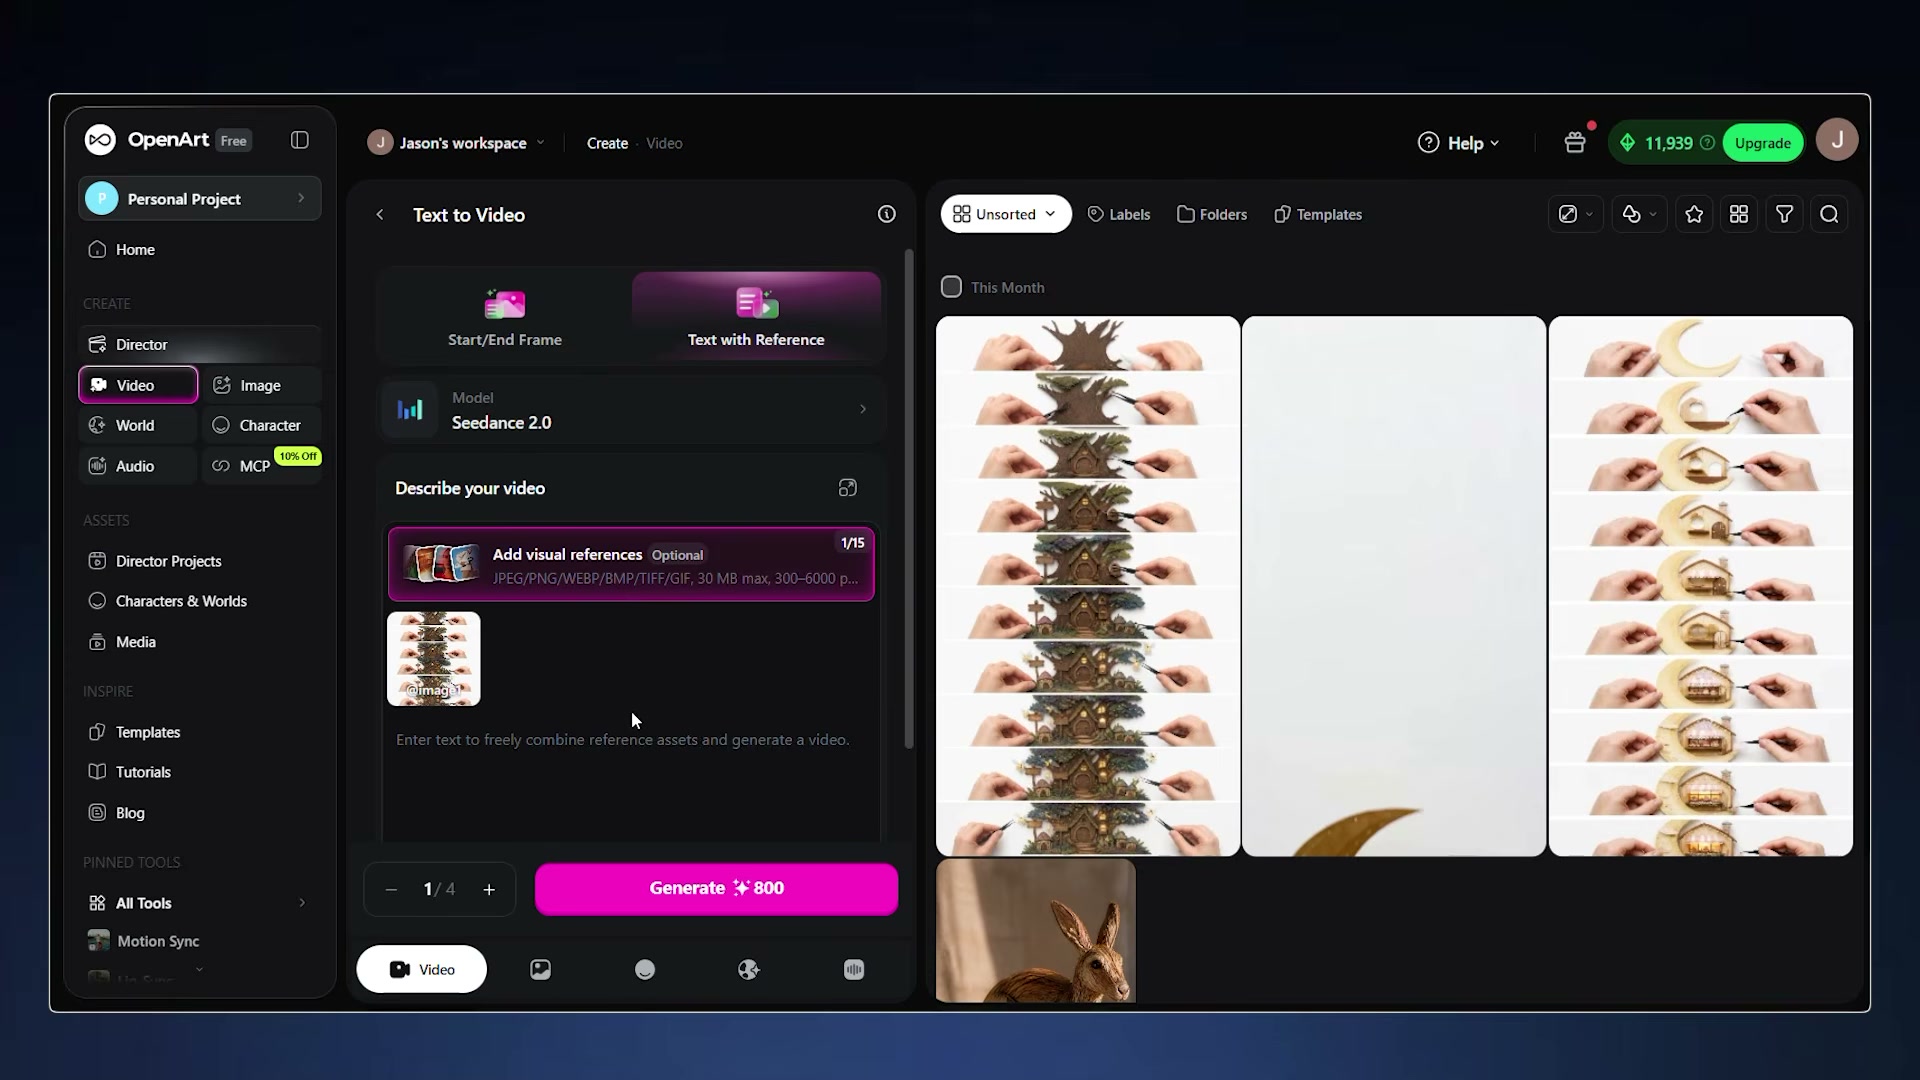Screen dimensions: 1920x1080
Task: Decrease the generation count
Action: coord(391,889)
